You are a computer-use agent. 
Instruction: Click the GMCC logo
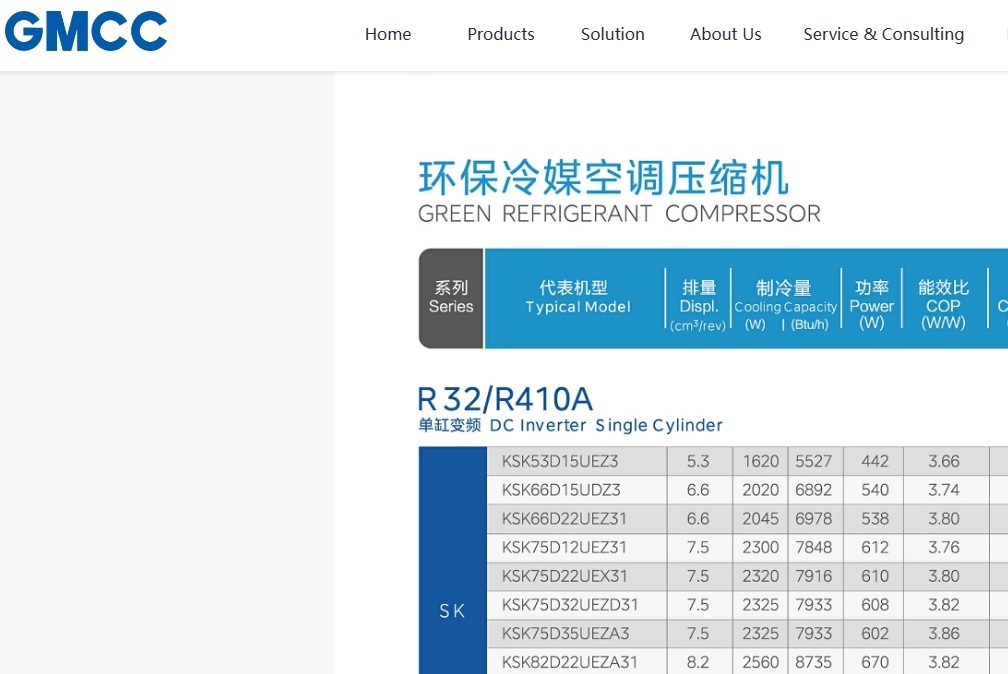(x=86, y=31)
